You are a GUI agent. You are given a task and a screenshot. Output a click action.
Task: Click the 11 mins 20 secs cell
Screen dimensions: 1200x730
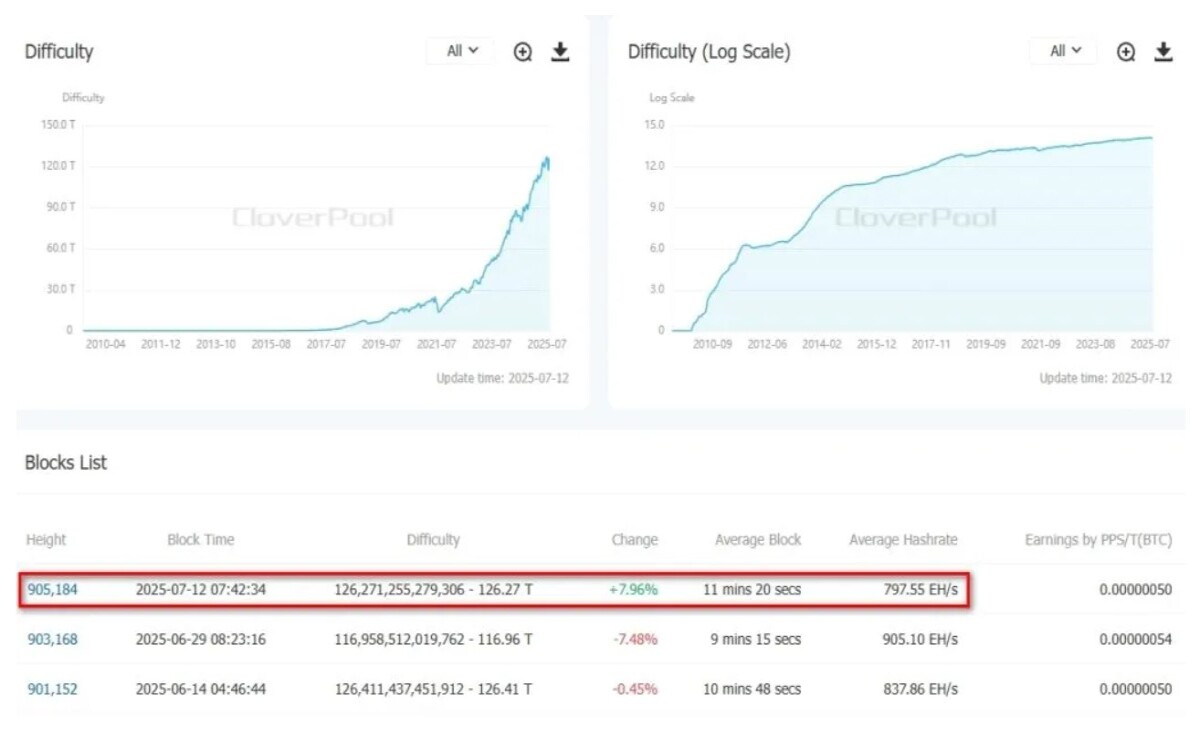[751, 590]
